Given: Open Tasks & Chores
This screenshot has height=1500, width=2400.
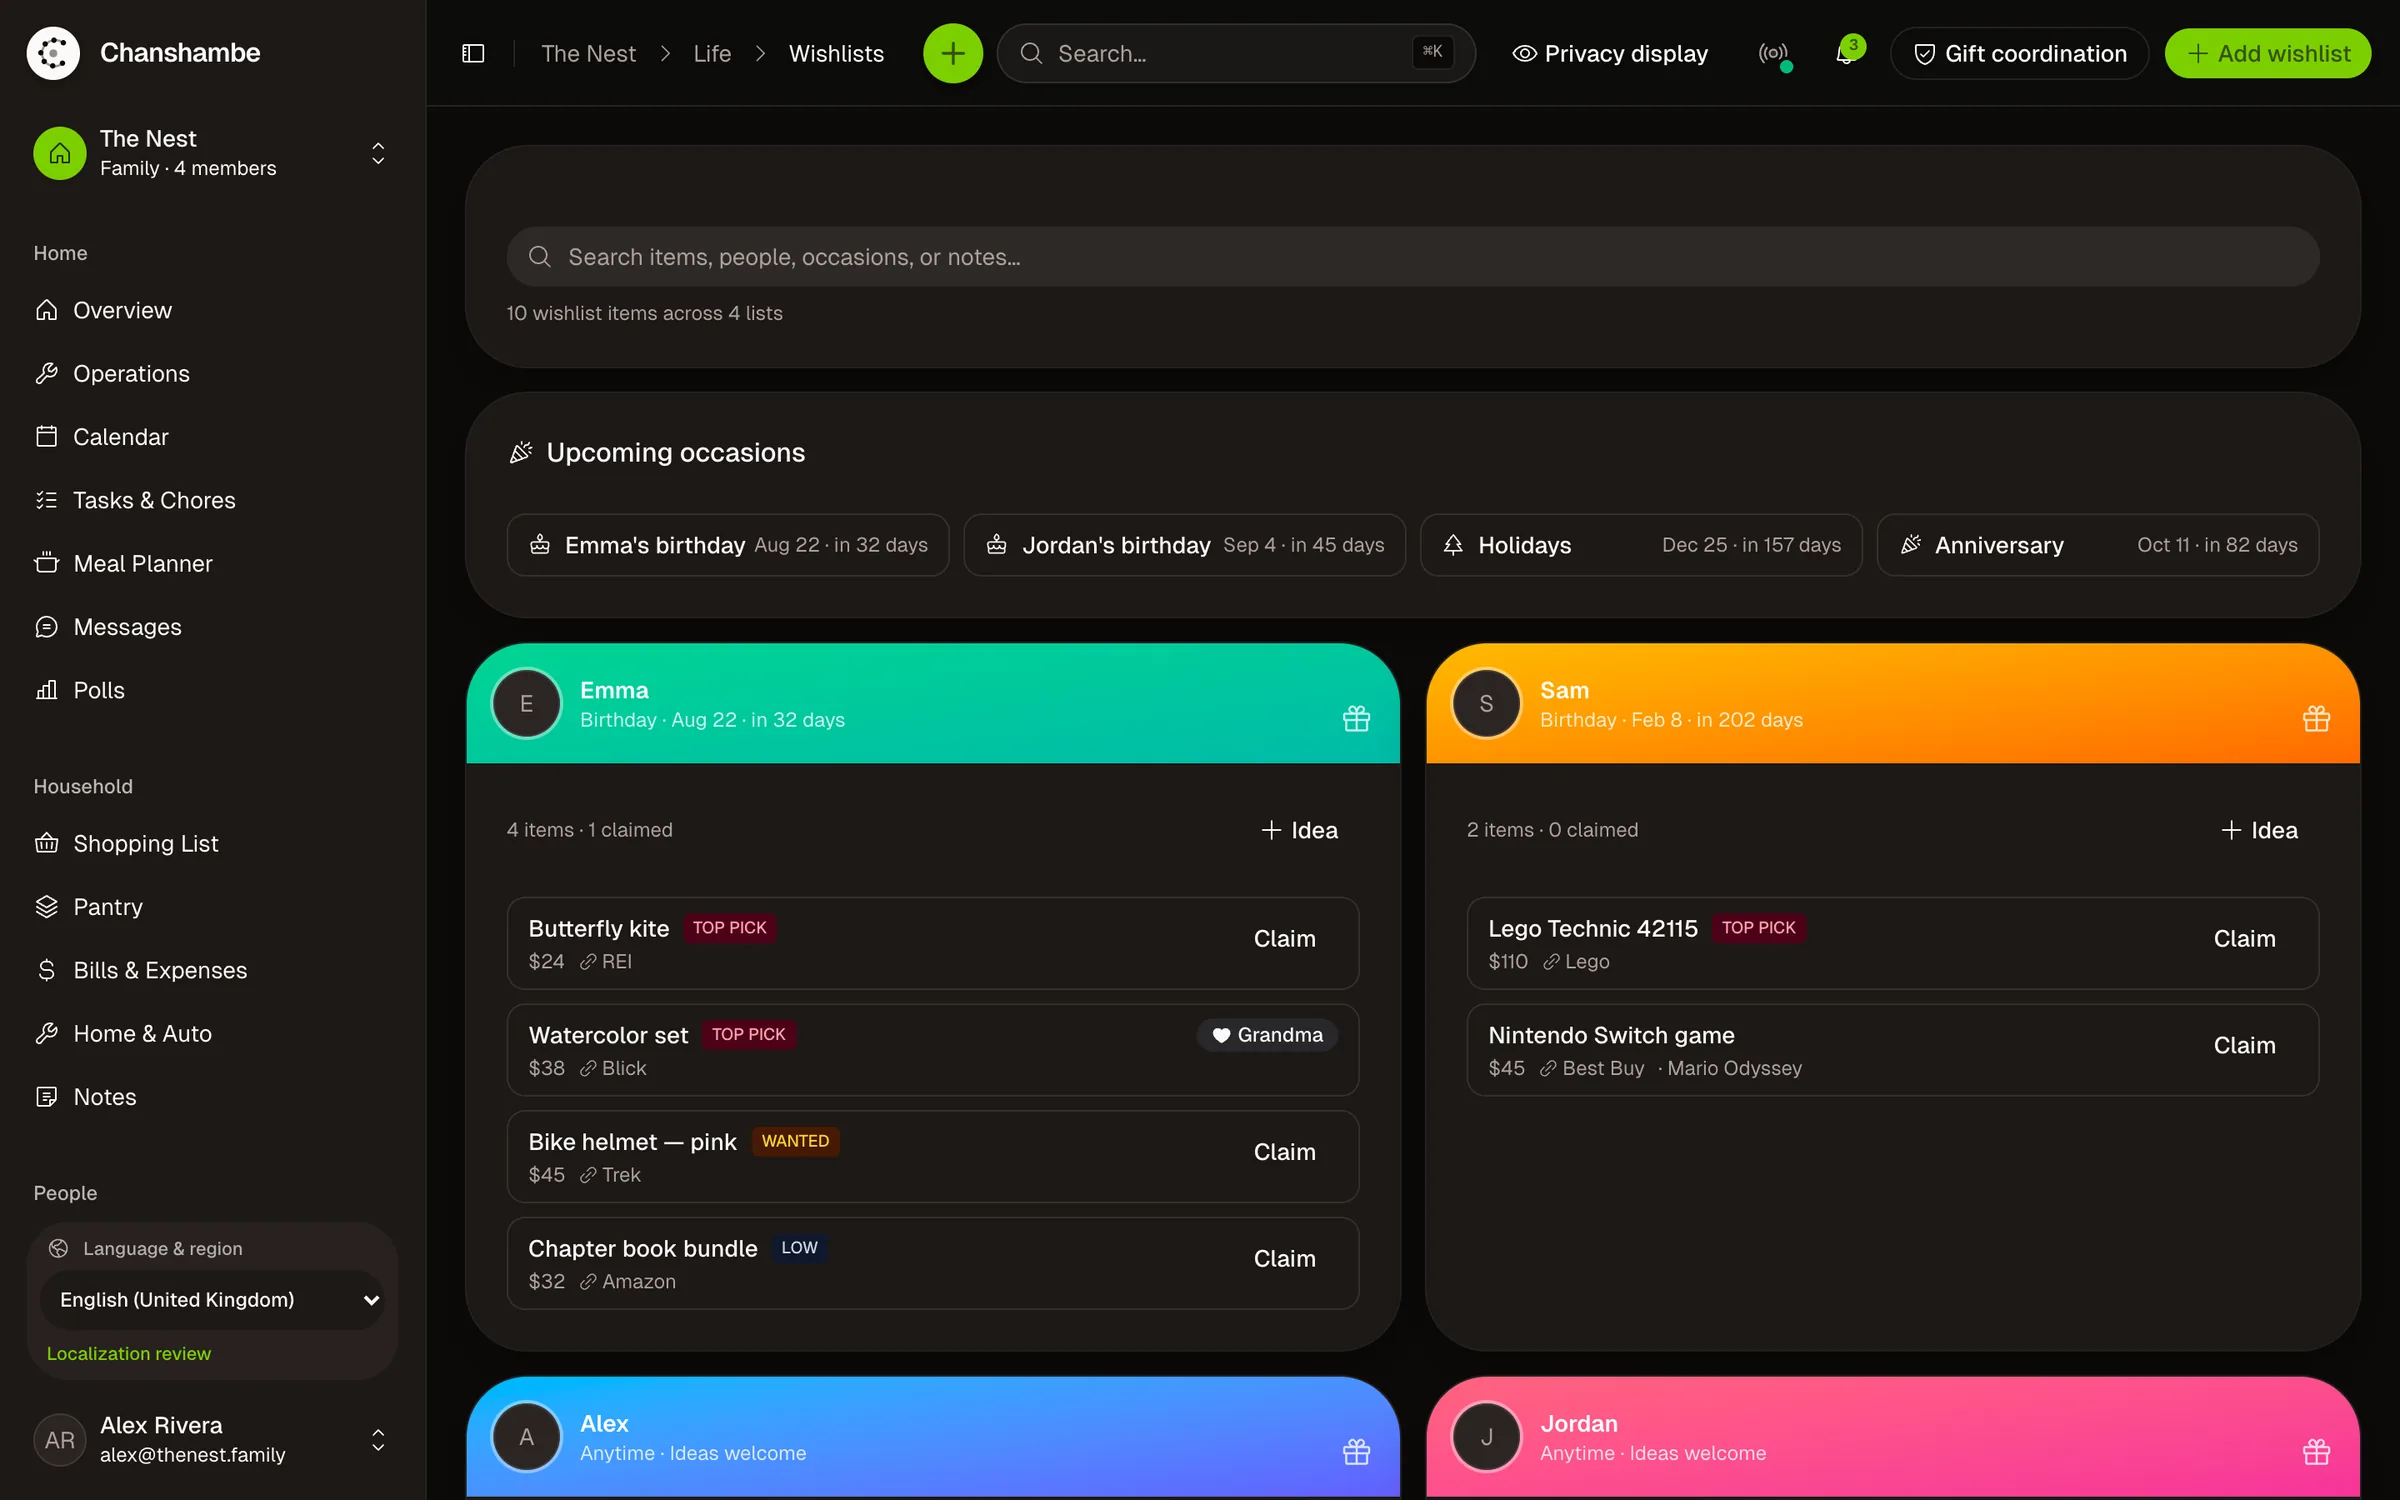Looking at the screenshot, I should point(212,500).
